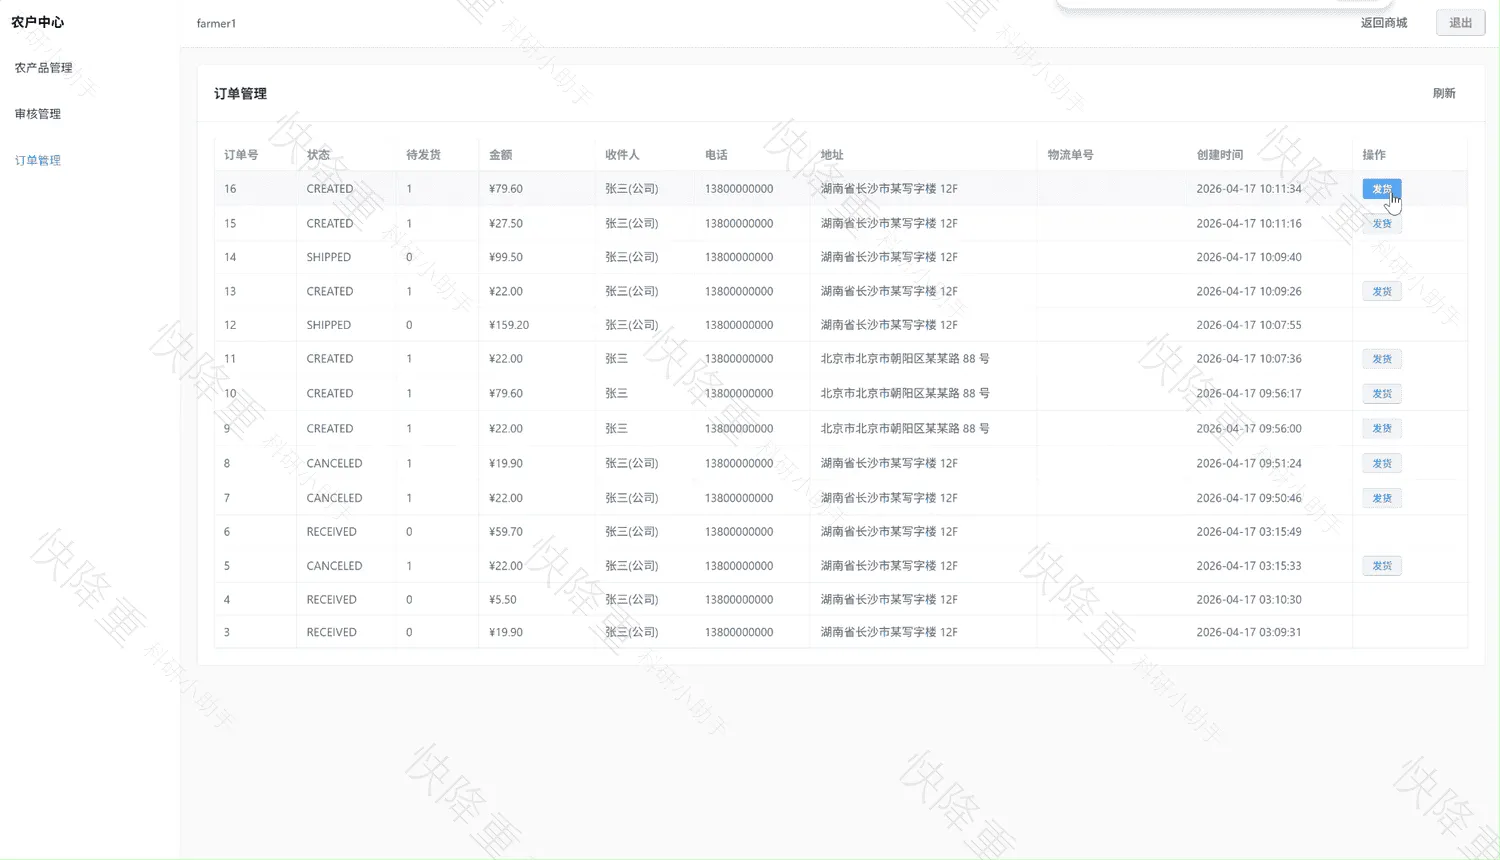The image size is (1500, 860).
Task: Ship order 16 with 发货 button
Action: click(1382, 189)
